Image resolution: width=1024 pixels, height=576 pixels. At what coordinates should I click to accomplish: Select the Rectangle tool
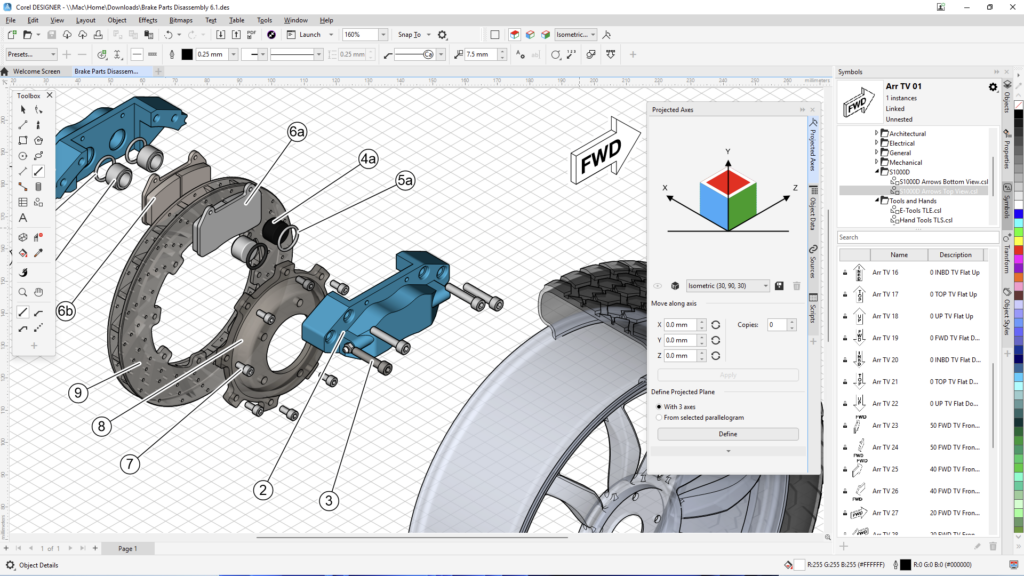coord(23,141)
